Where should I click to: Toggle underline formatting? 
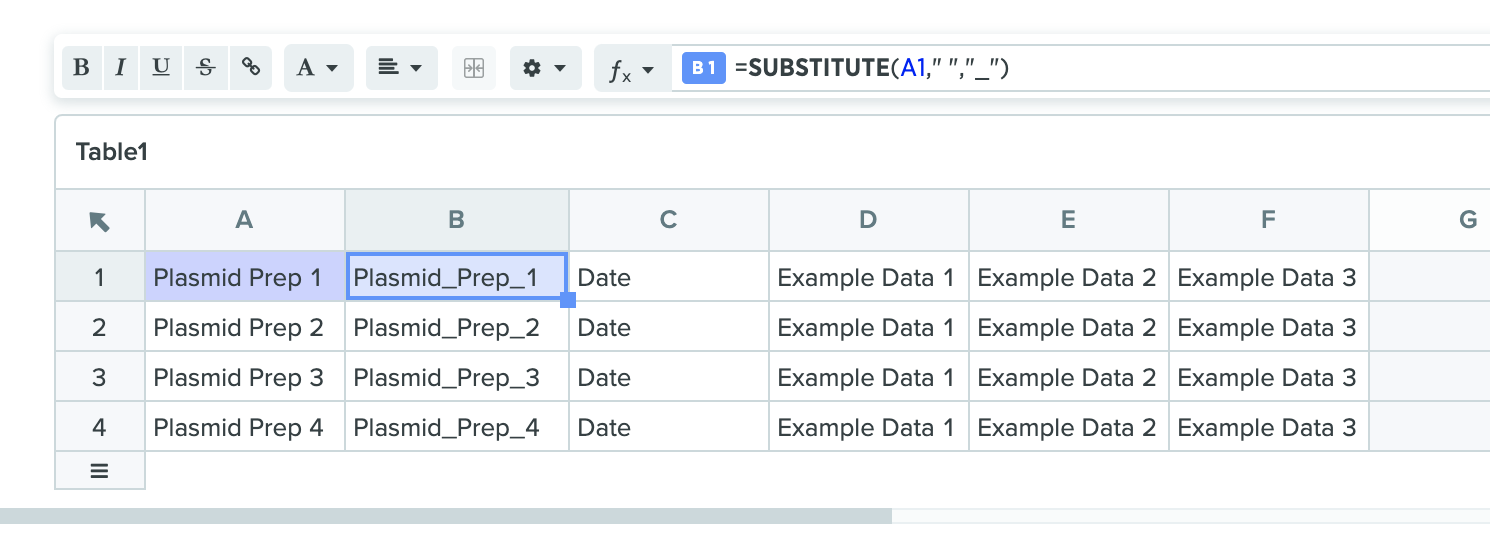click(160, 68)
